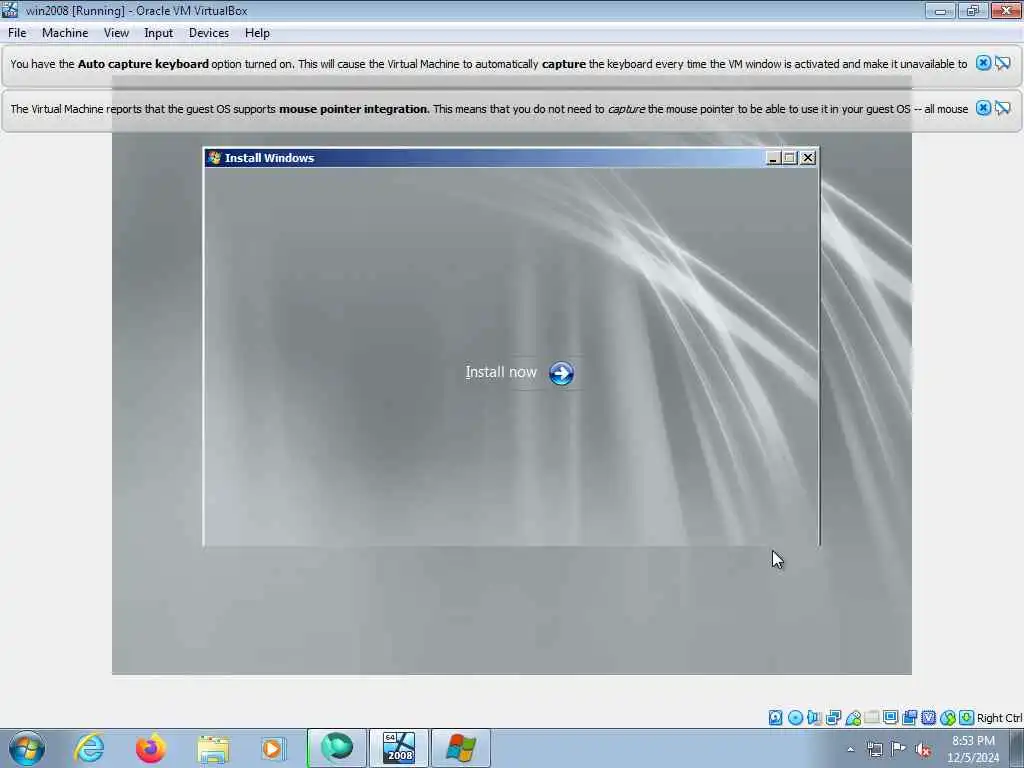Click the optical disk status icon
This screenshot has width=1024, height=768.
(x=795, y=718)
